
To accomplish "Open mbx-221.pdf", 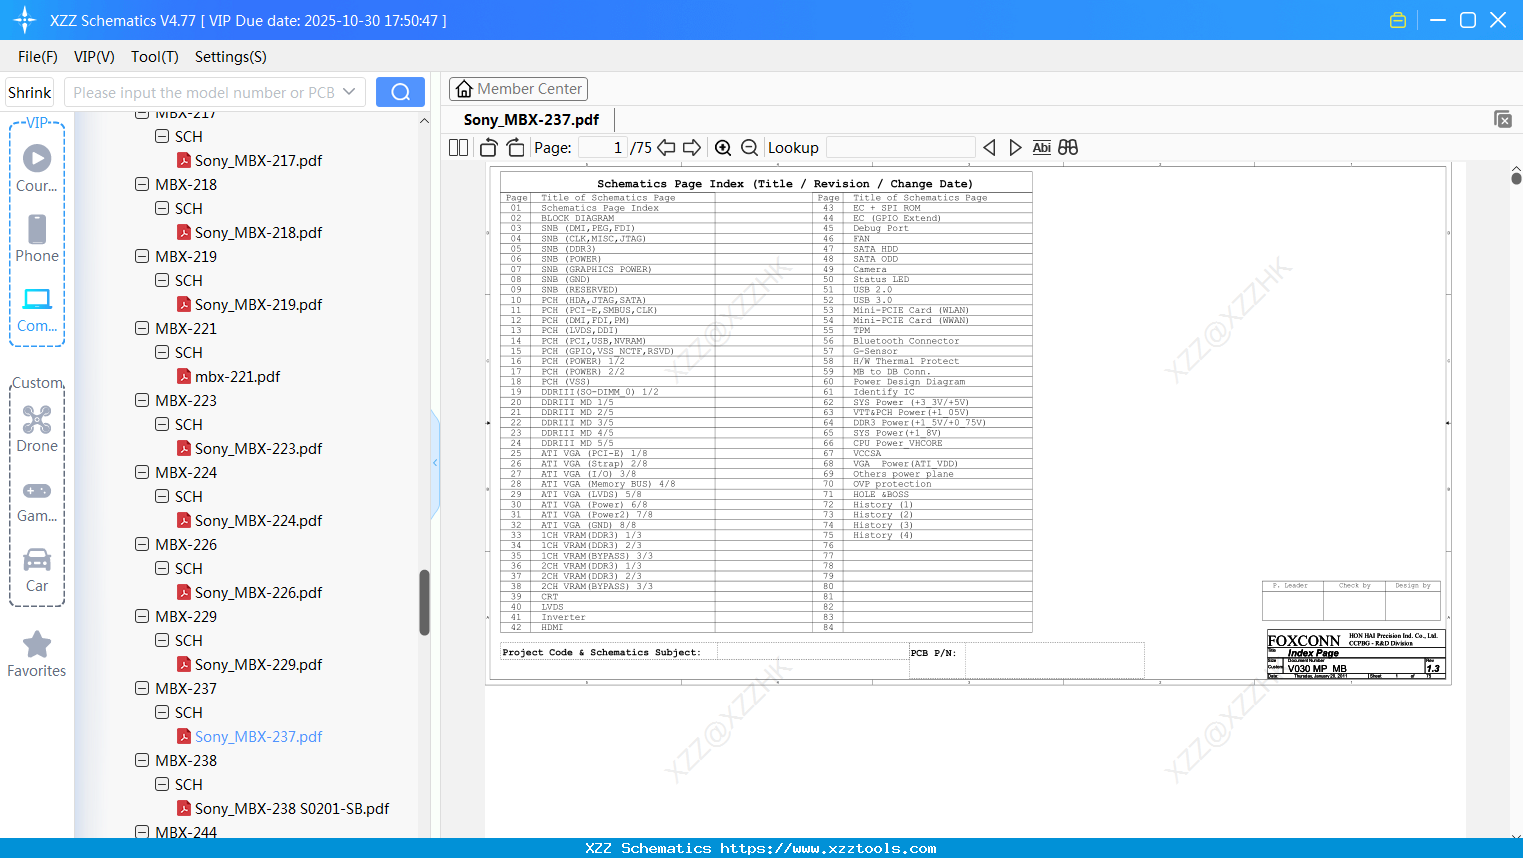I will [x=237, y=377].
